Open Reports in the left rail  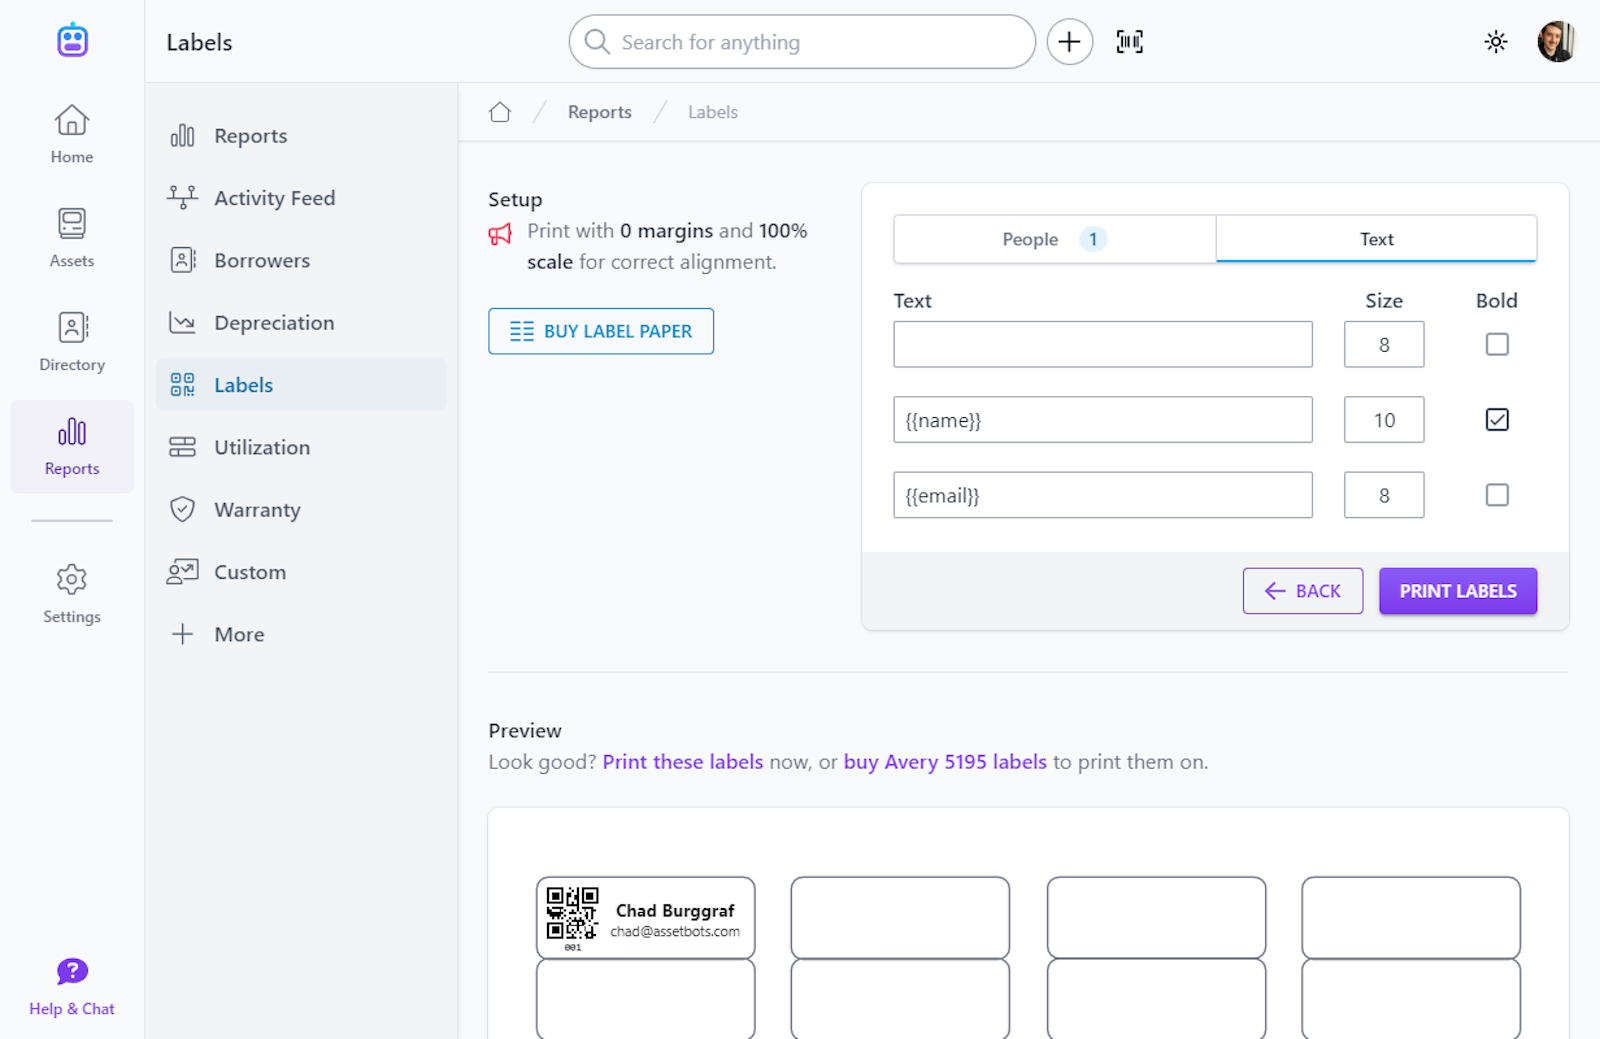[72, 446]
